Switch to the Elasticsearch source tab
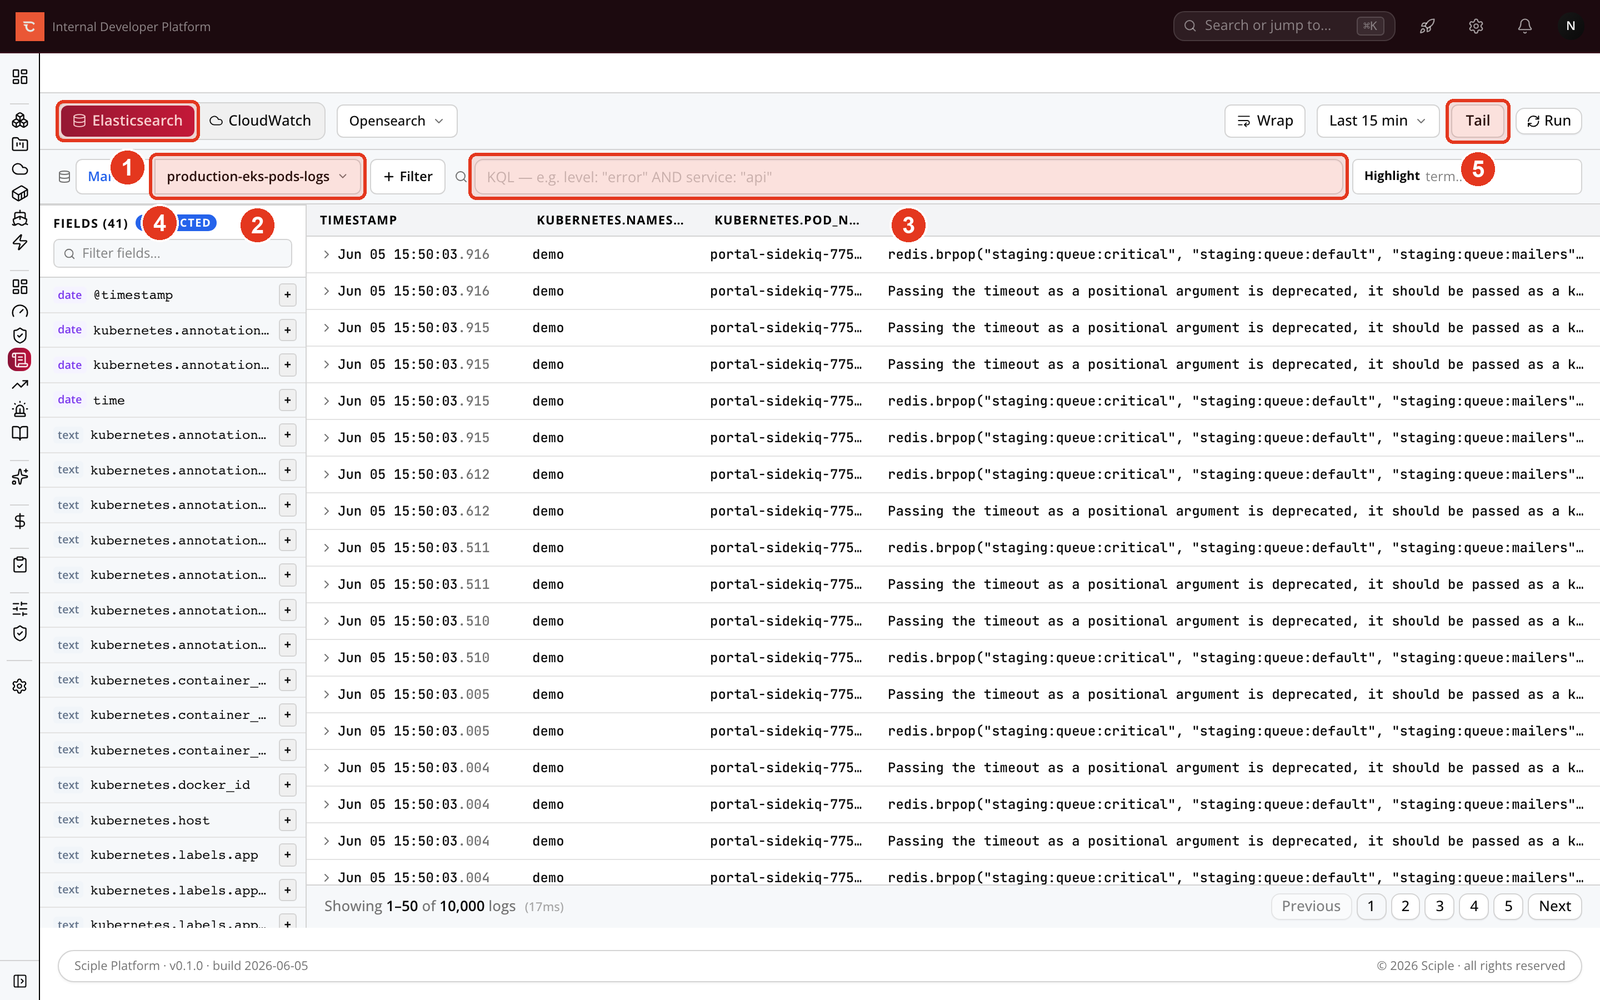Viewport: 1600px width, 1000px height. (x=127, y=121)
